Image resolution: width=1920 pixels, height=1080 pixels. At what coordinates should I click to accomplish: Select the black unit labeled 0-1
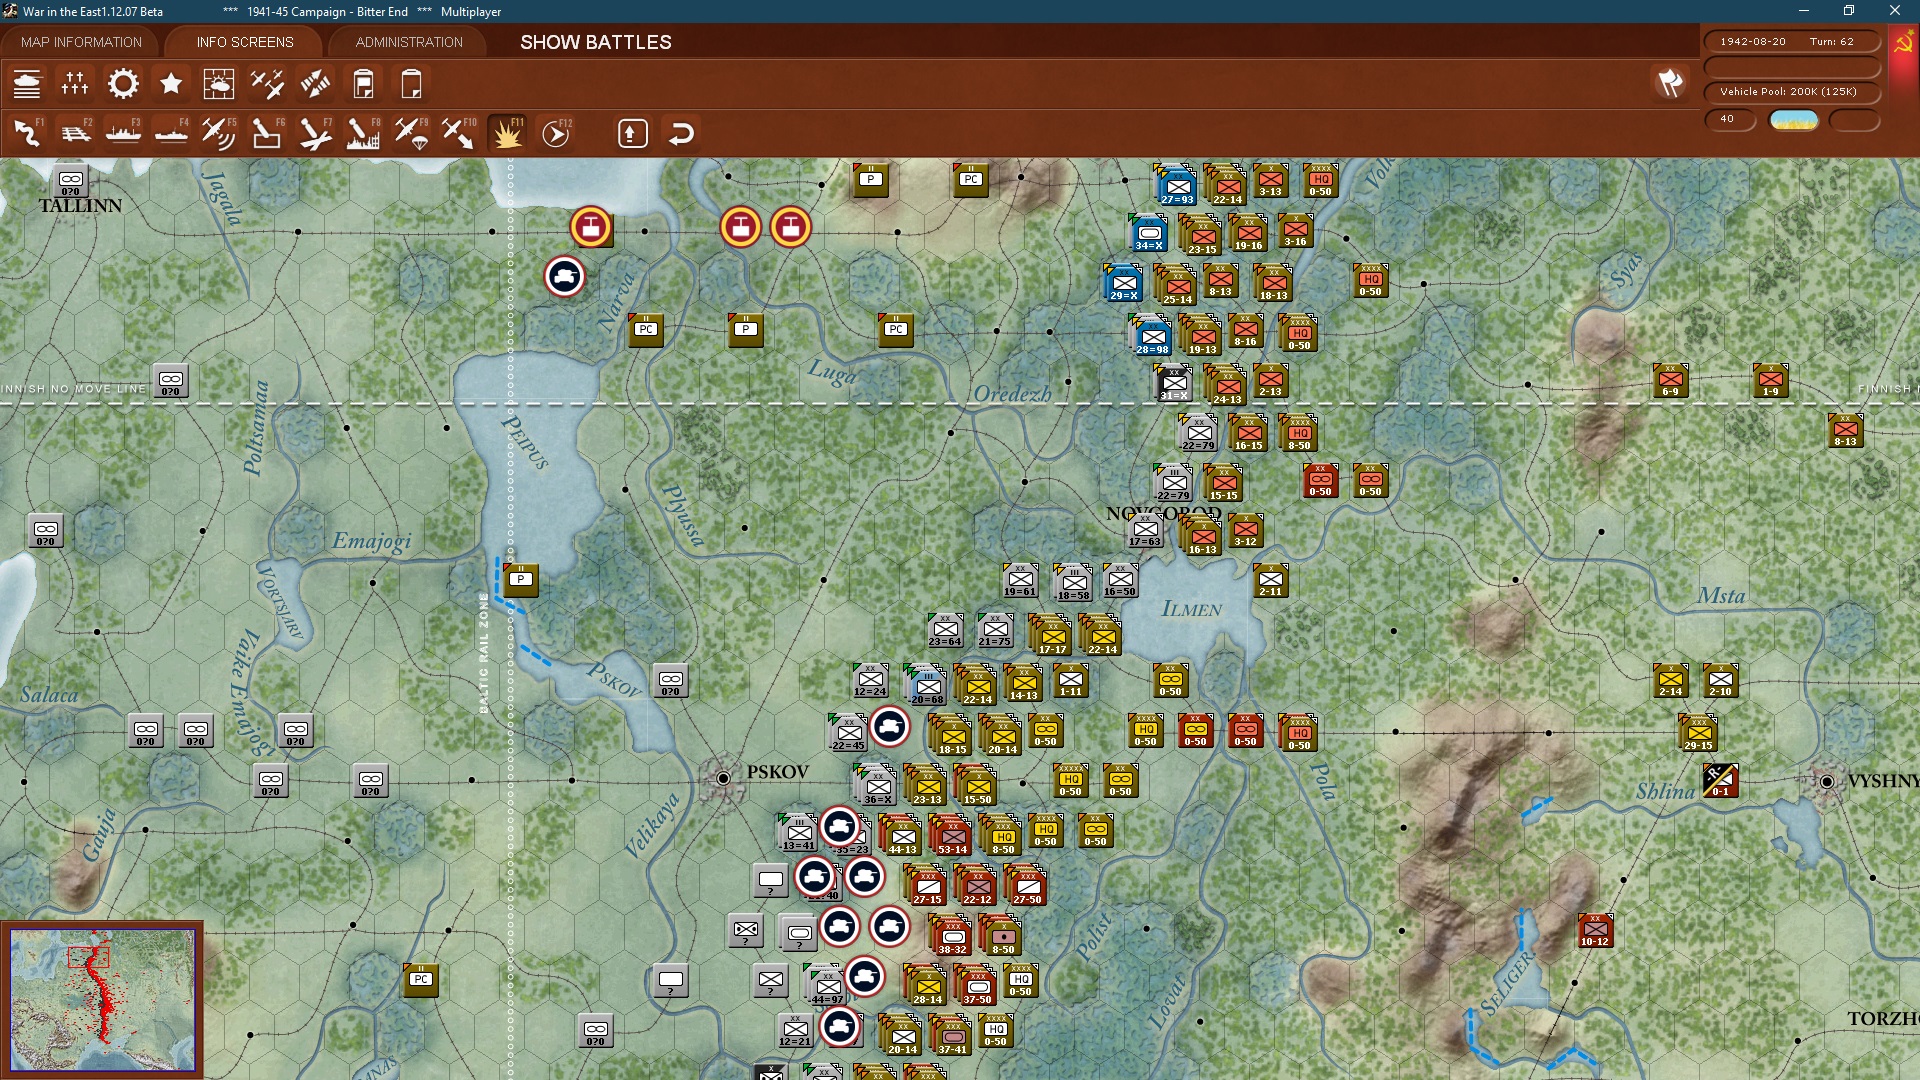tap(1720, 780)
